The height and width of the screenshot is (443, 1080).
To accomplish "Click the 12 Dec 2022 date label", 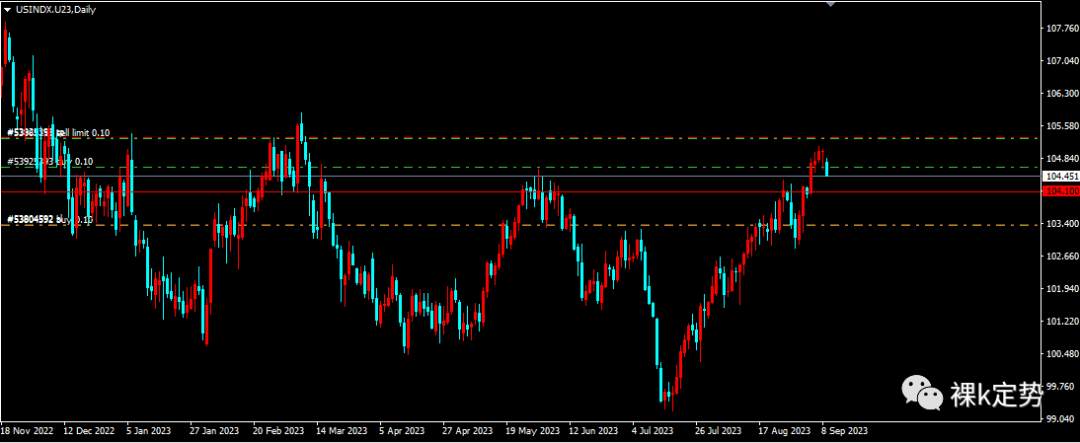I will [x=90, y=431].
